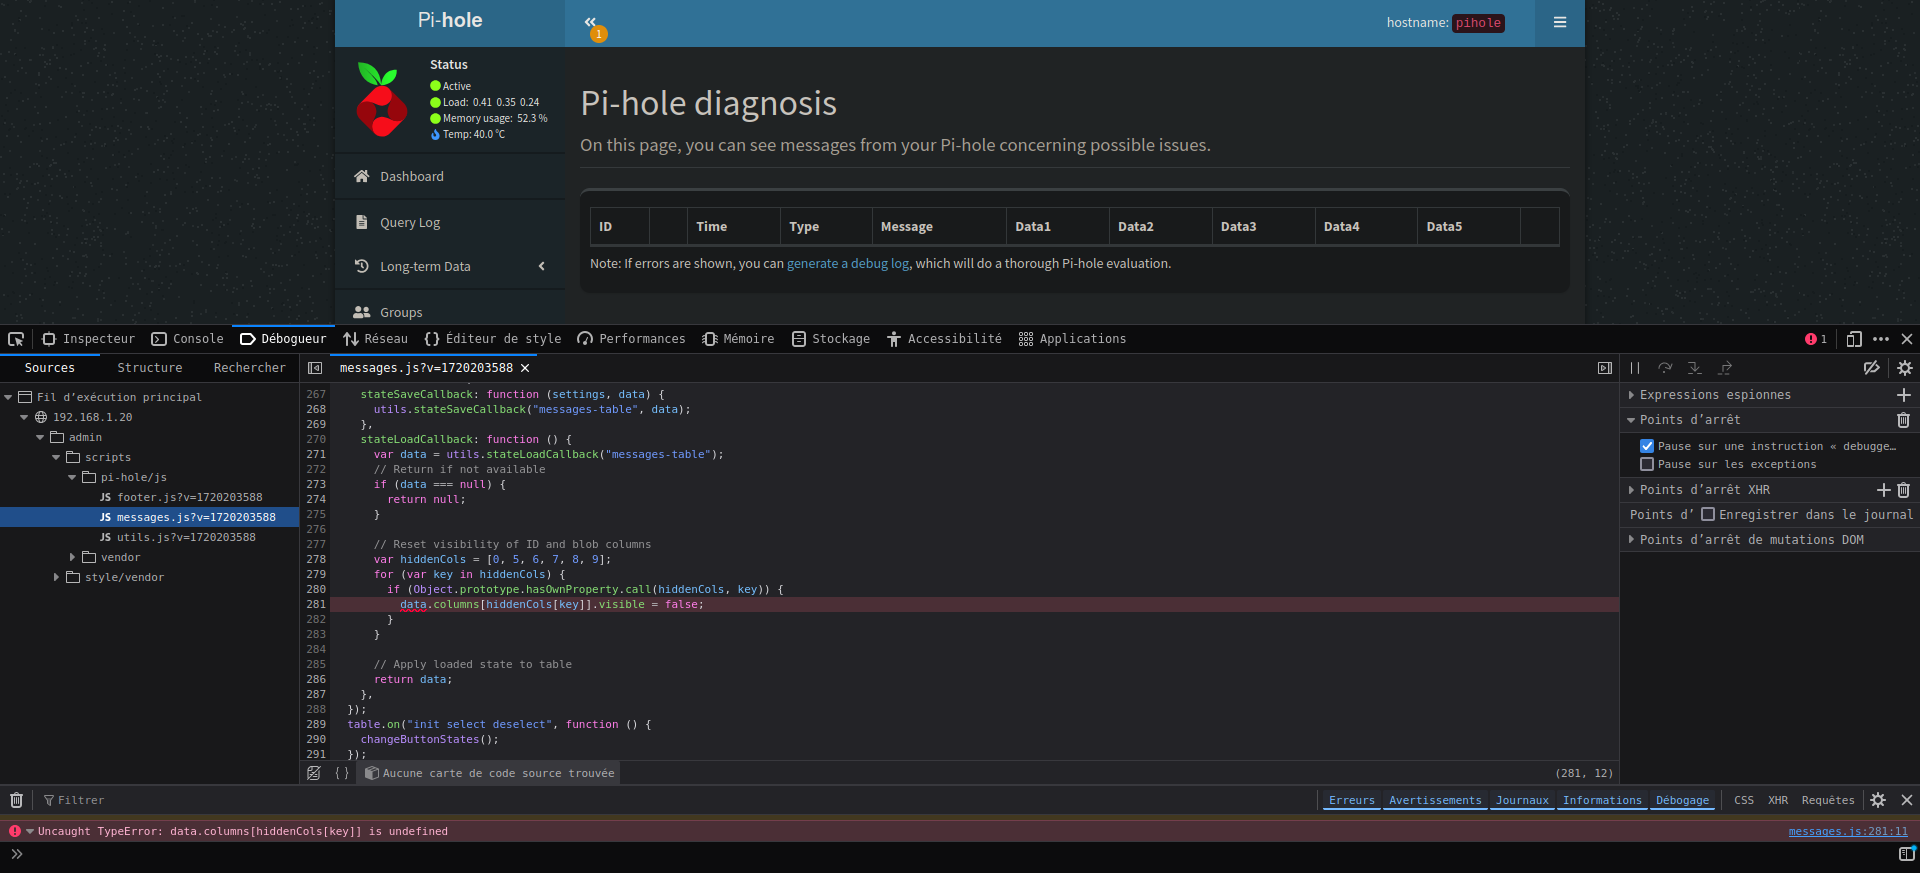The image size is (1920, 873).
Task: Click the Step Over icon
Action: tap(1665, 368)
